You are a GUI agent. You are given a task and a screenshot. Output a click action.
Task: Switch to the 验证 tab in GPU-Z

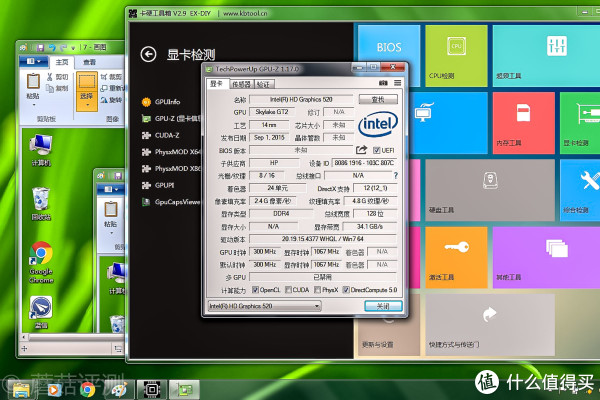click(263, 84)
